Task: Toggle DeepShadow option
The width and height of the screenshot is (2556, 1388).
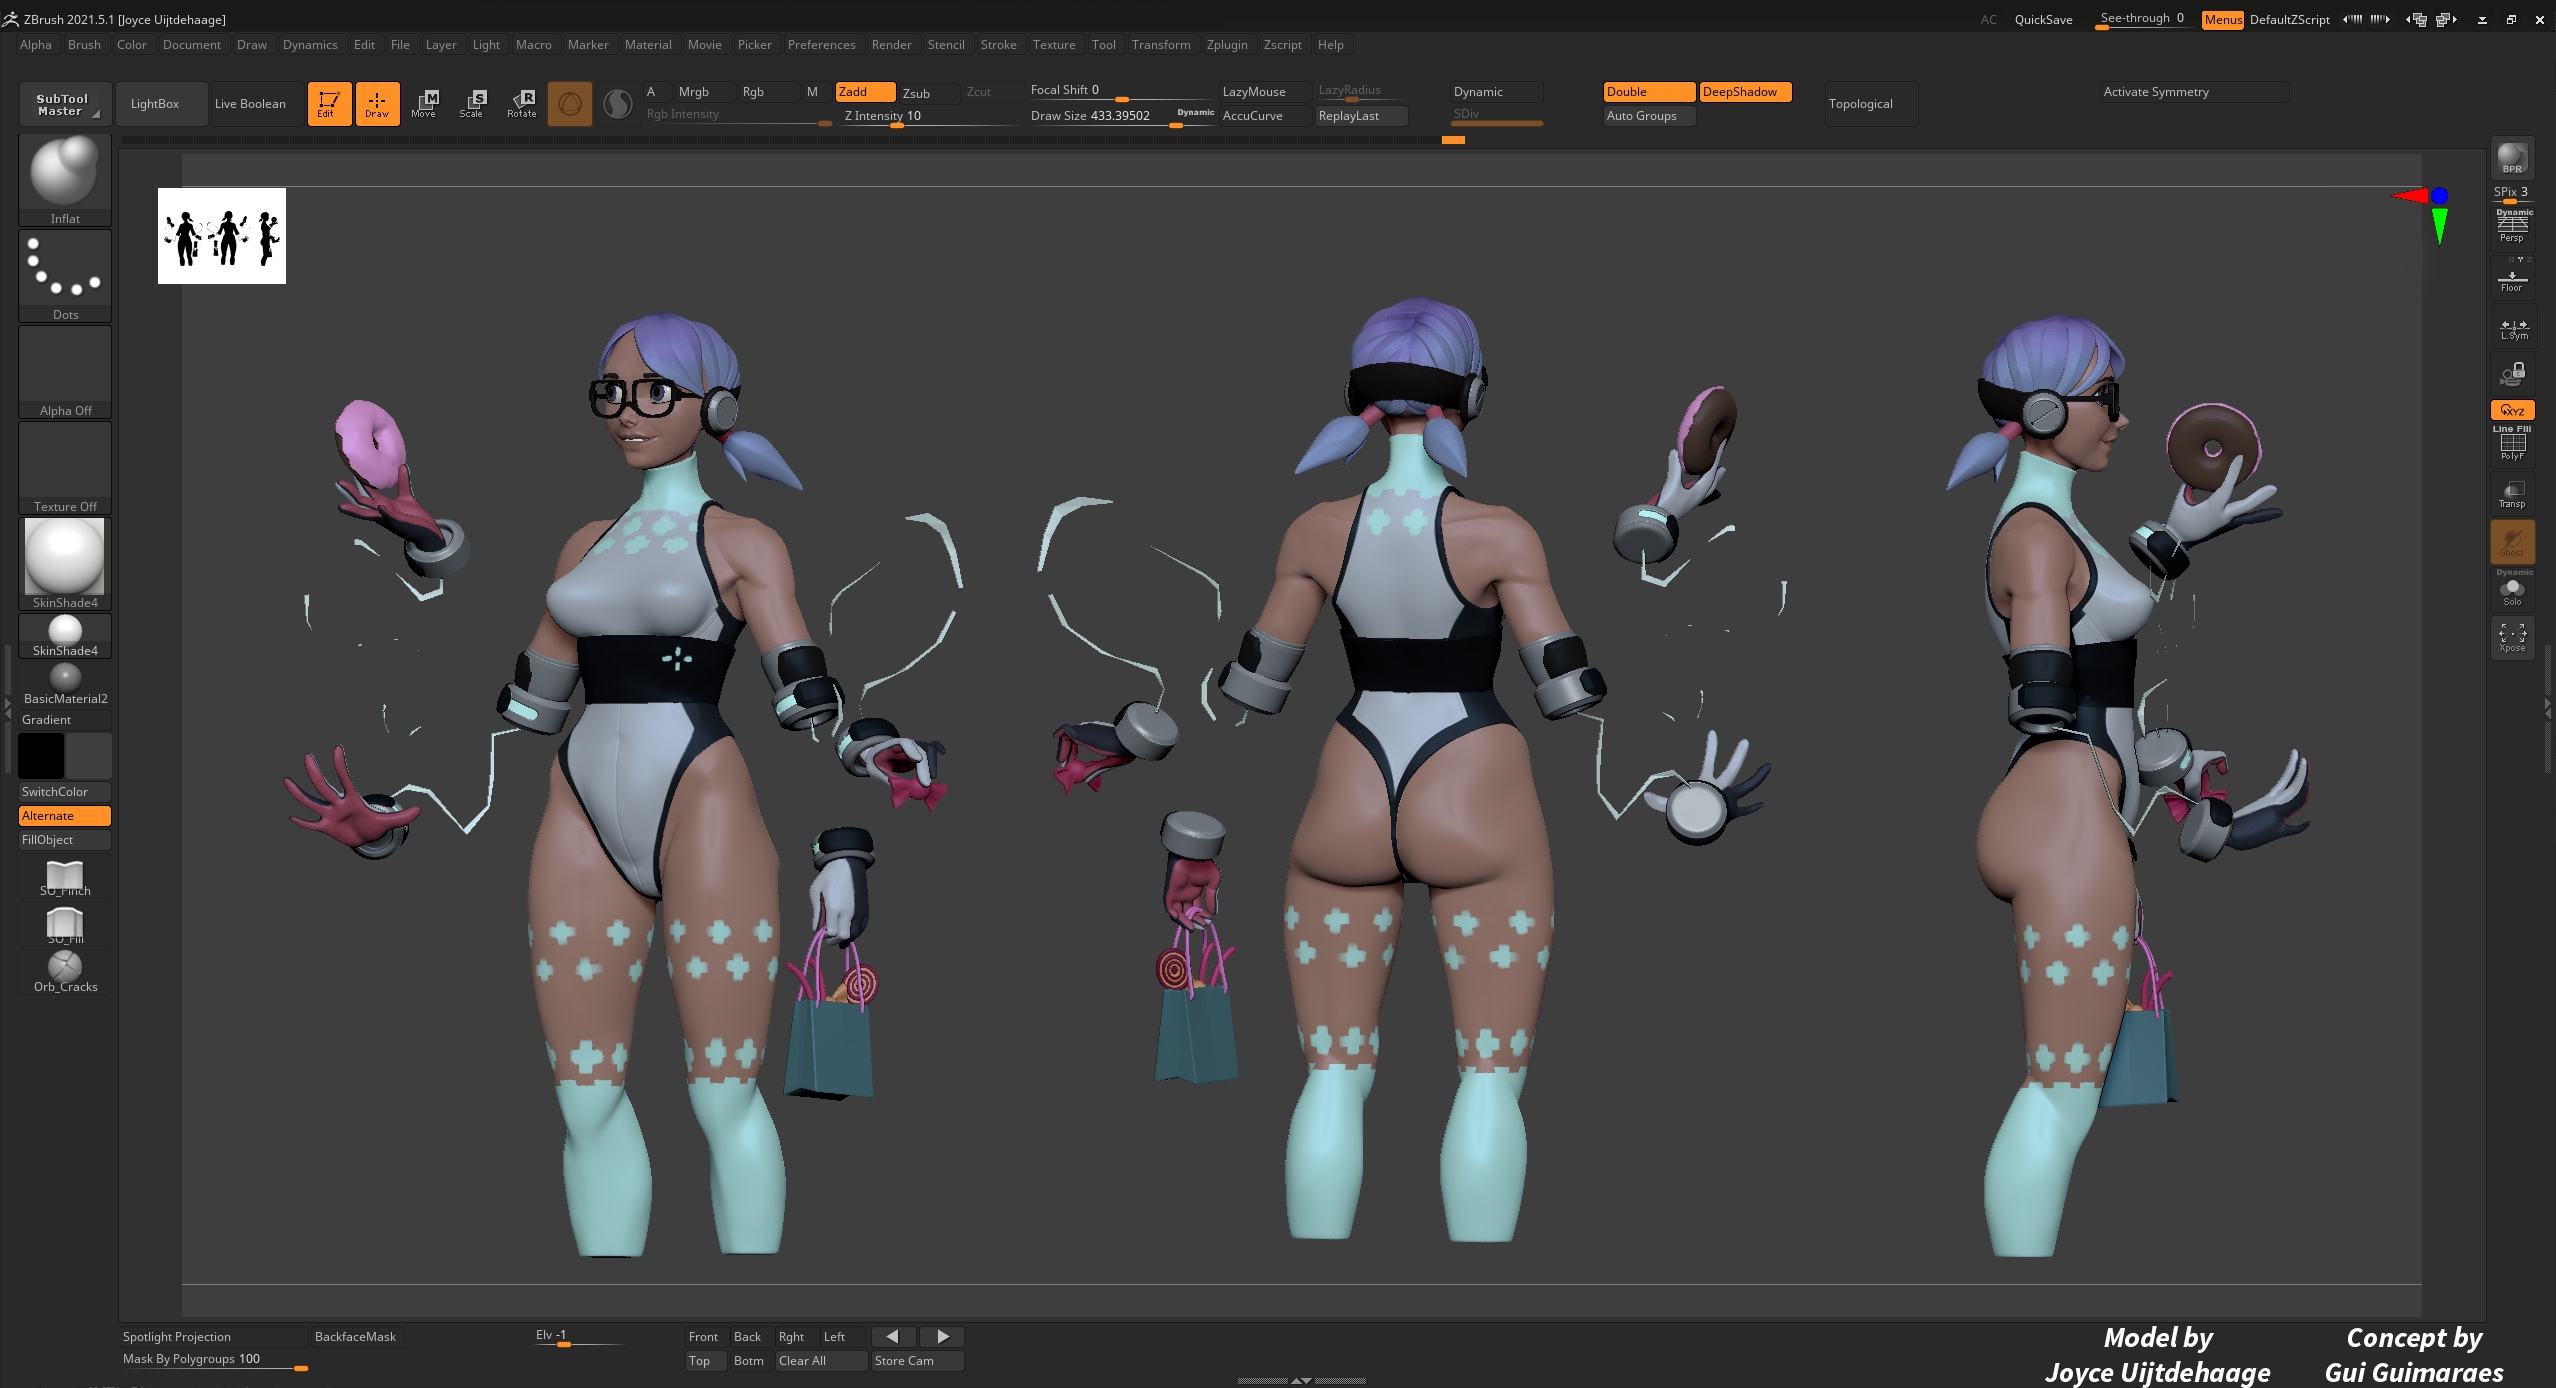Action: [x=1745, y=92]
